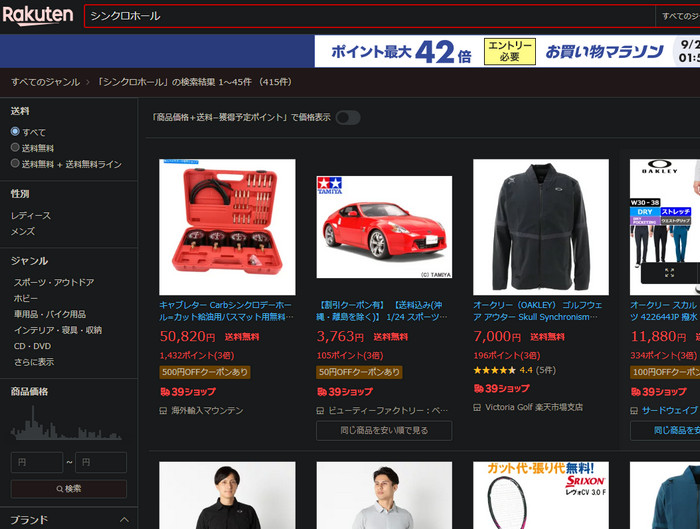The height and width of the screenshot is (529, 700).
Task: Choose the スポーツ・アウトドア genre
Action: click(54, 282)
